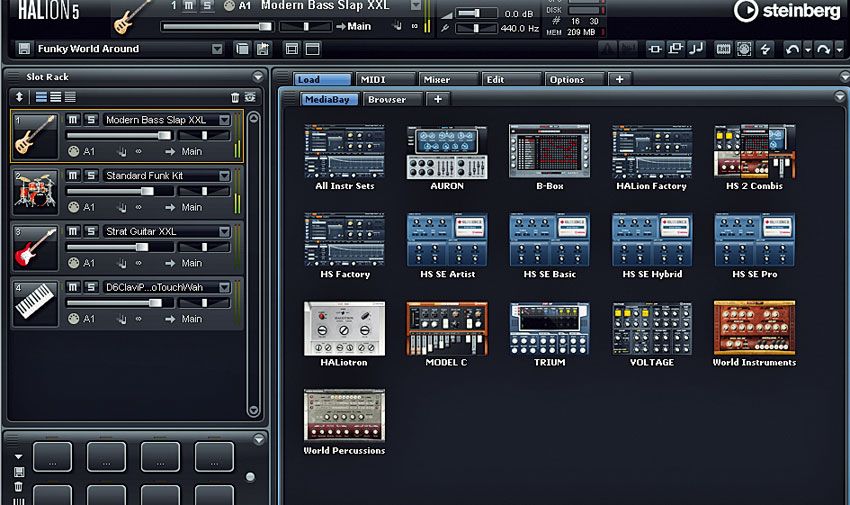Click the slot rack scroll down arrow
850x505 pixels.
pos(253,410)
